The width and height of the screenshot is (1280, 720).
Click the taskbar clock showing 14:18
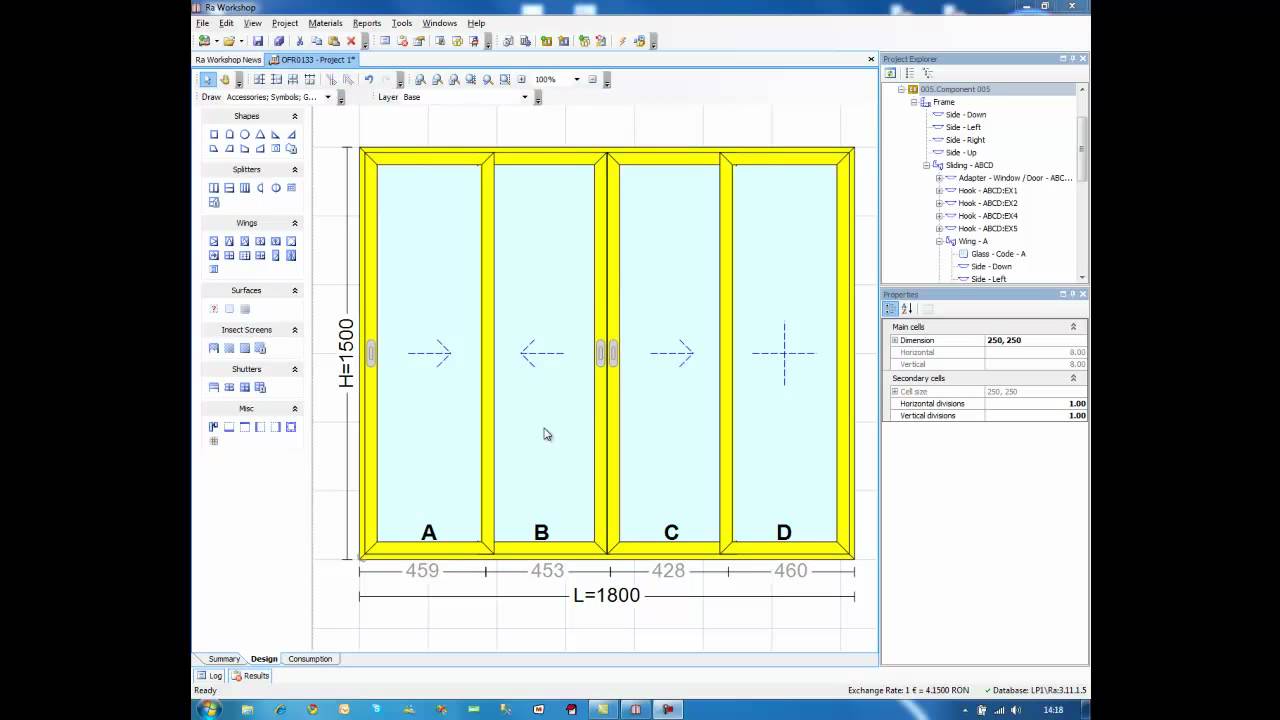pyautogui.click(x=1053, y=710)
